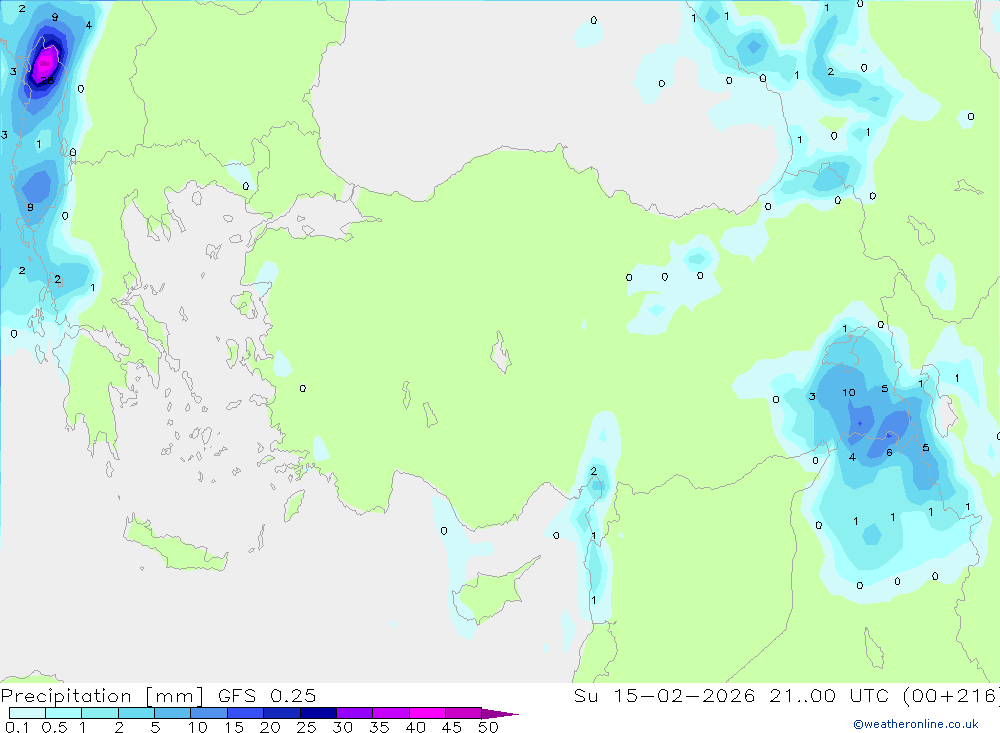Viewport: 1000px width, 733px height.
Task: Click the '10' precipitation value on the map
Action: click(848, 392)
